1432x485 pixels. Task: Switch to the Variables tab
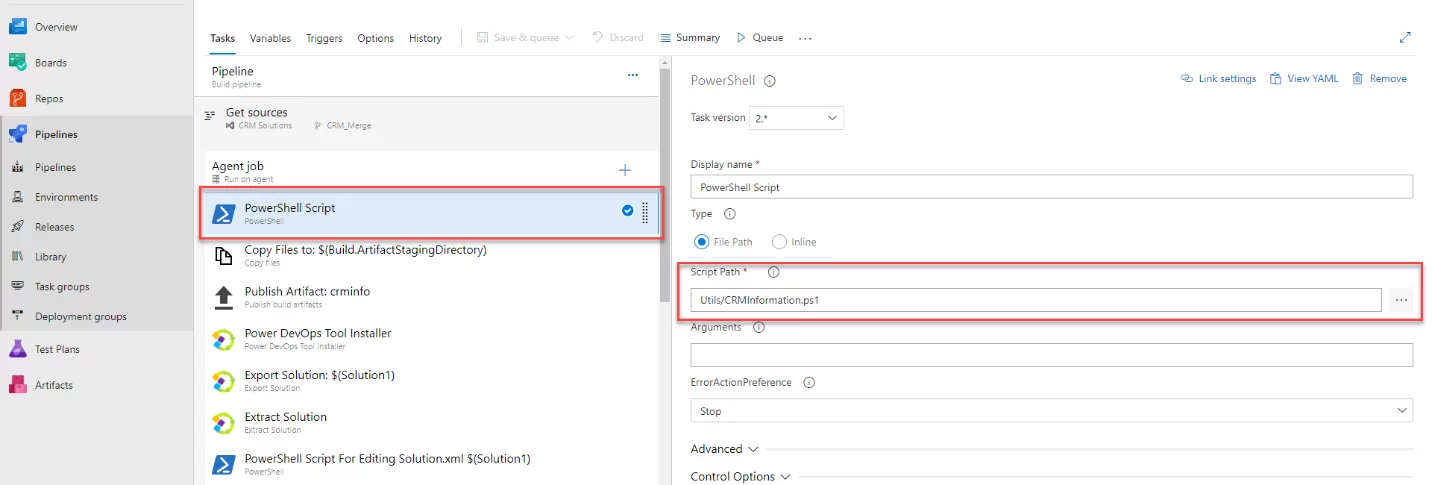click(270, 38)
